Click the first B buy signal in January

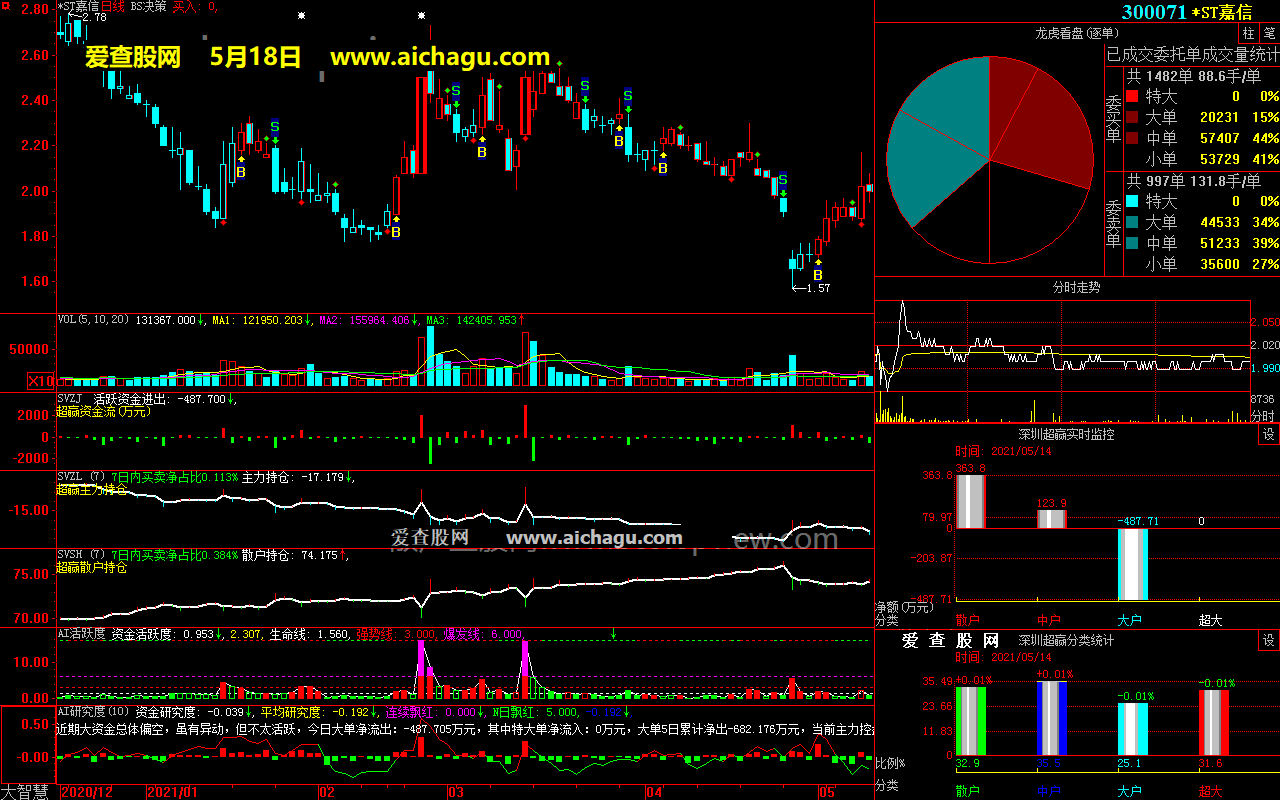pos(241,172)
